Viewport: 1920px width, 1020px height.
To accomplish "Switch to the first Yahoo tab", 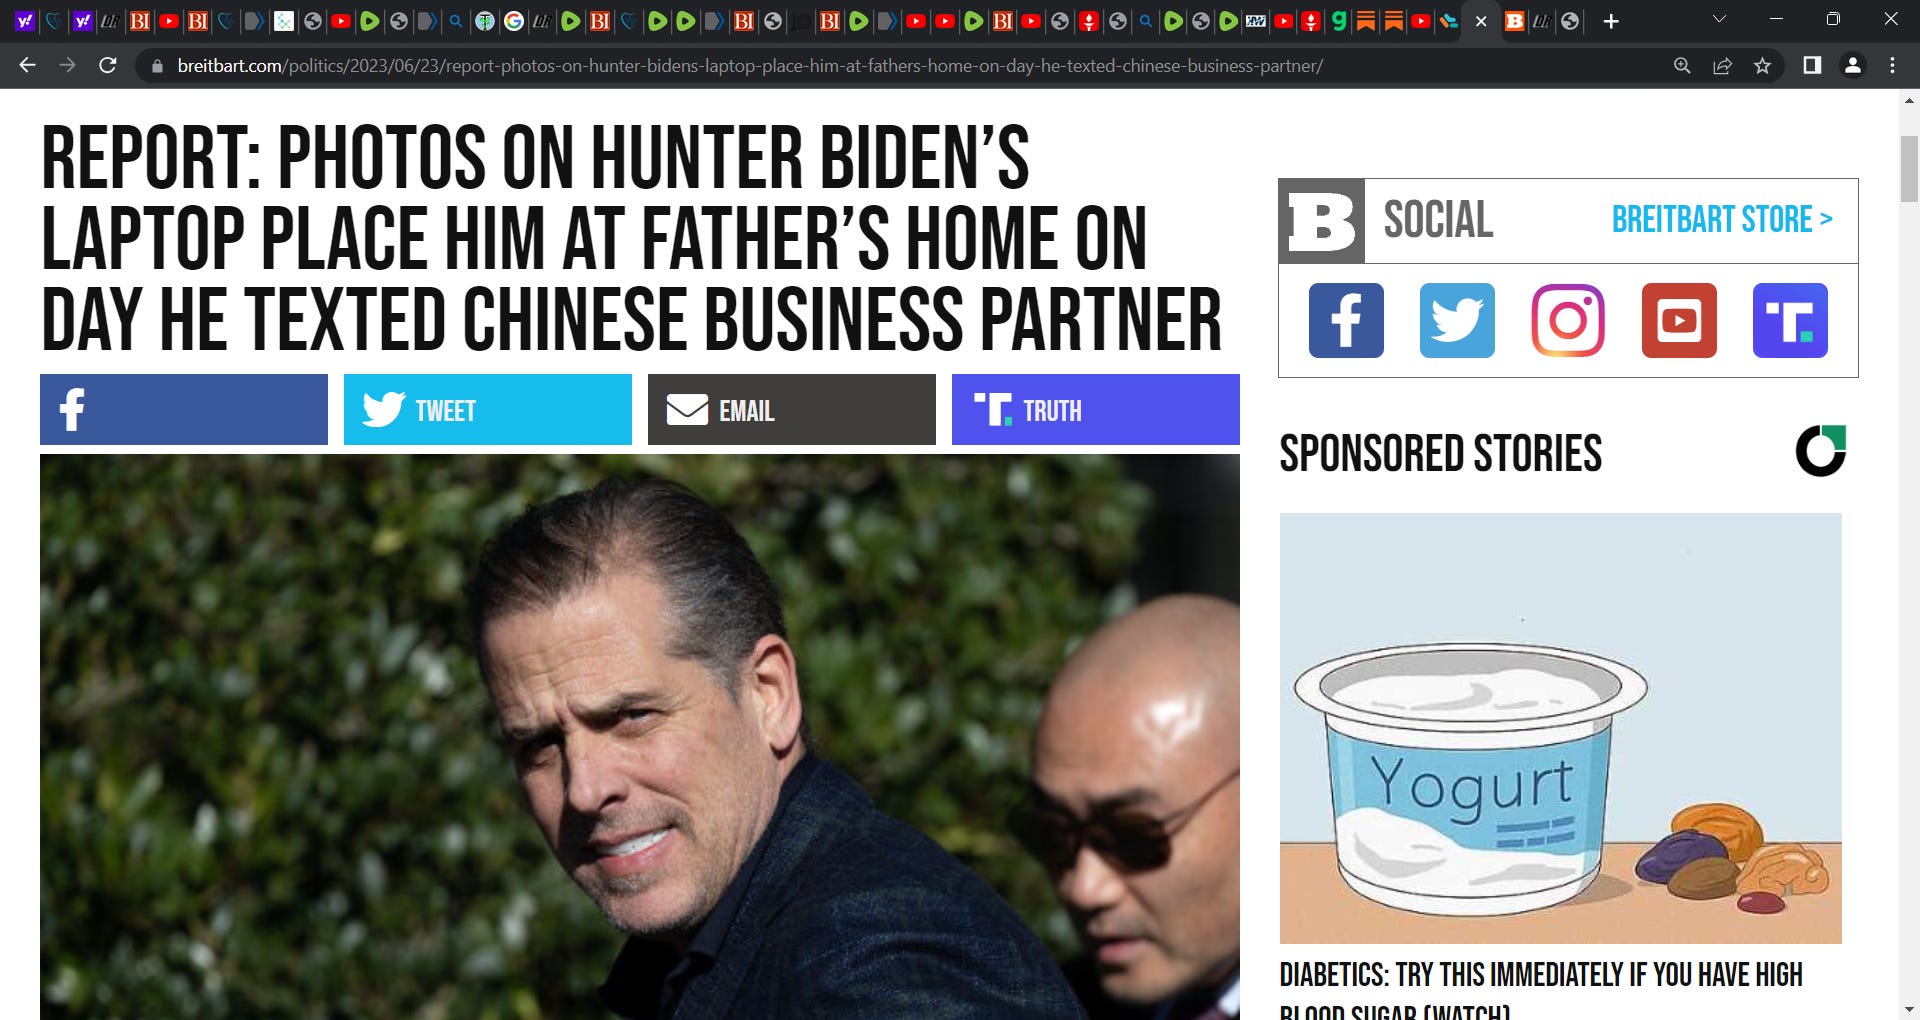I will [25, 21].
